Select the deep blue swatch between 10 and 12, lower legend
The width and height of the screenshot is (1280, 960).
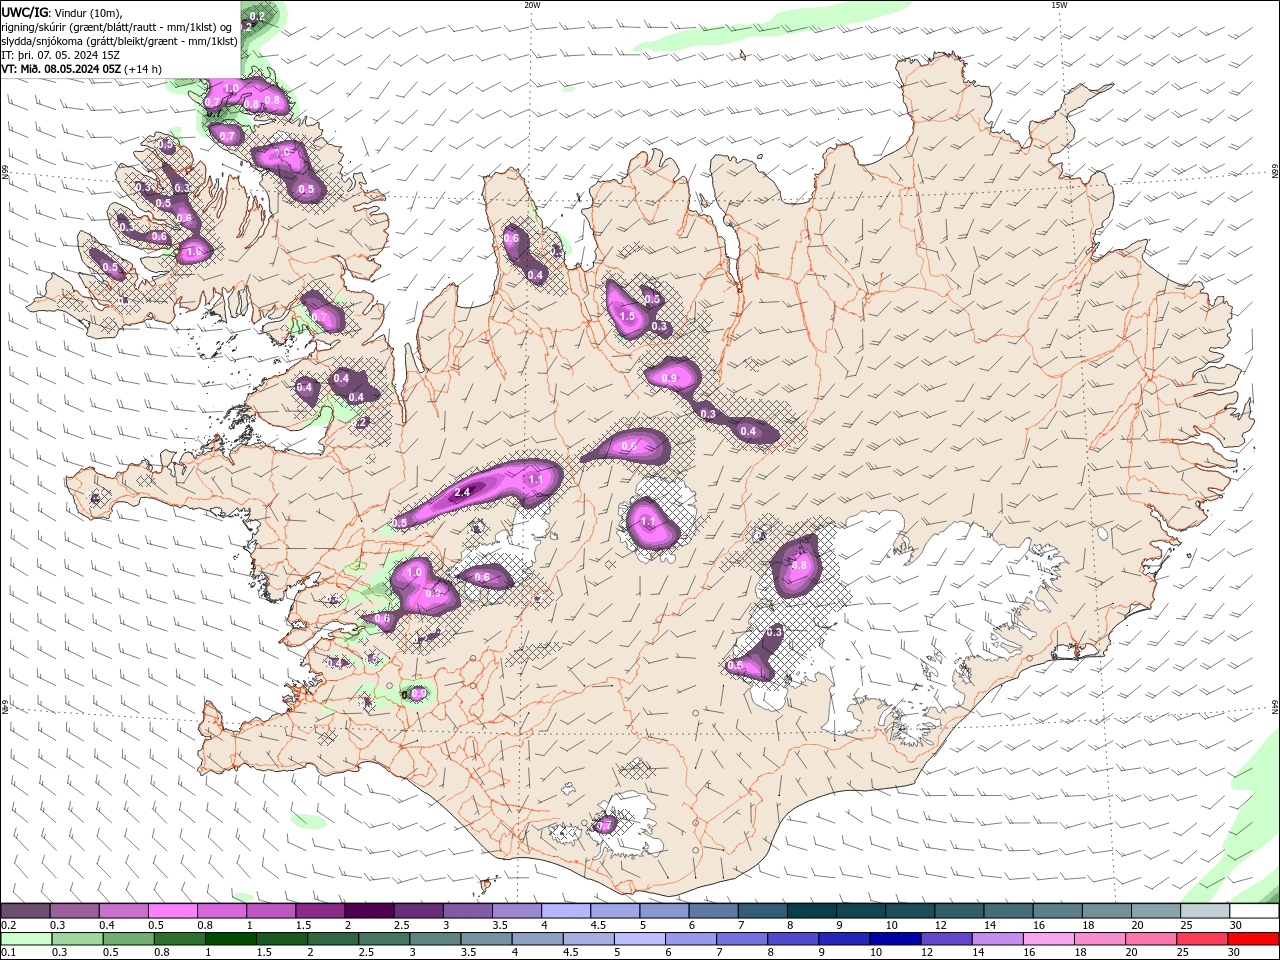coord(894,939)
